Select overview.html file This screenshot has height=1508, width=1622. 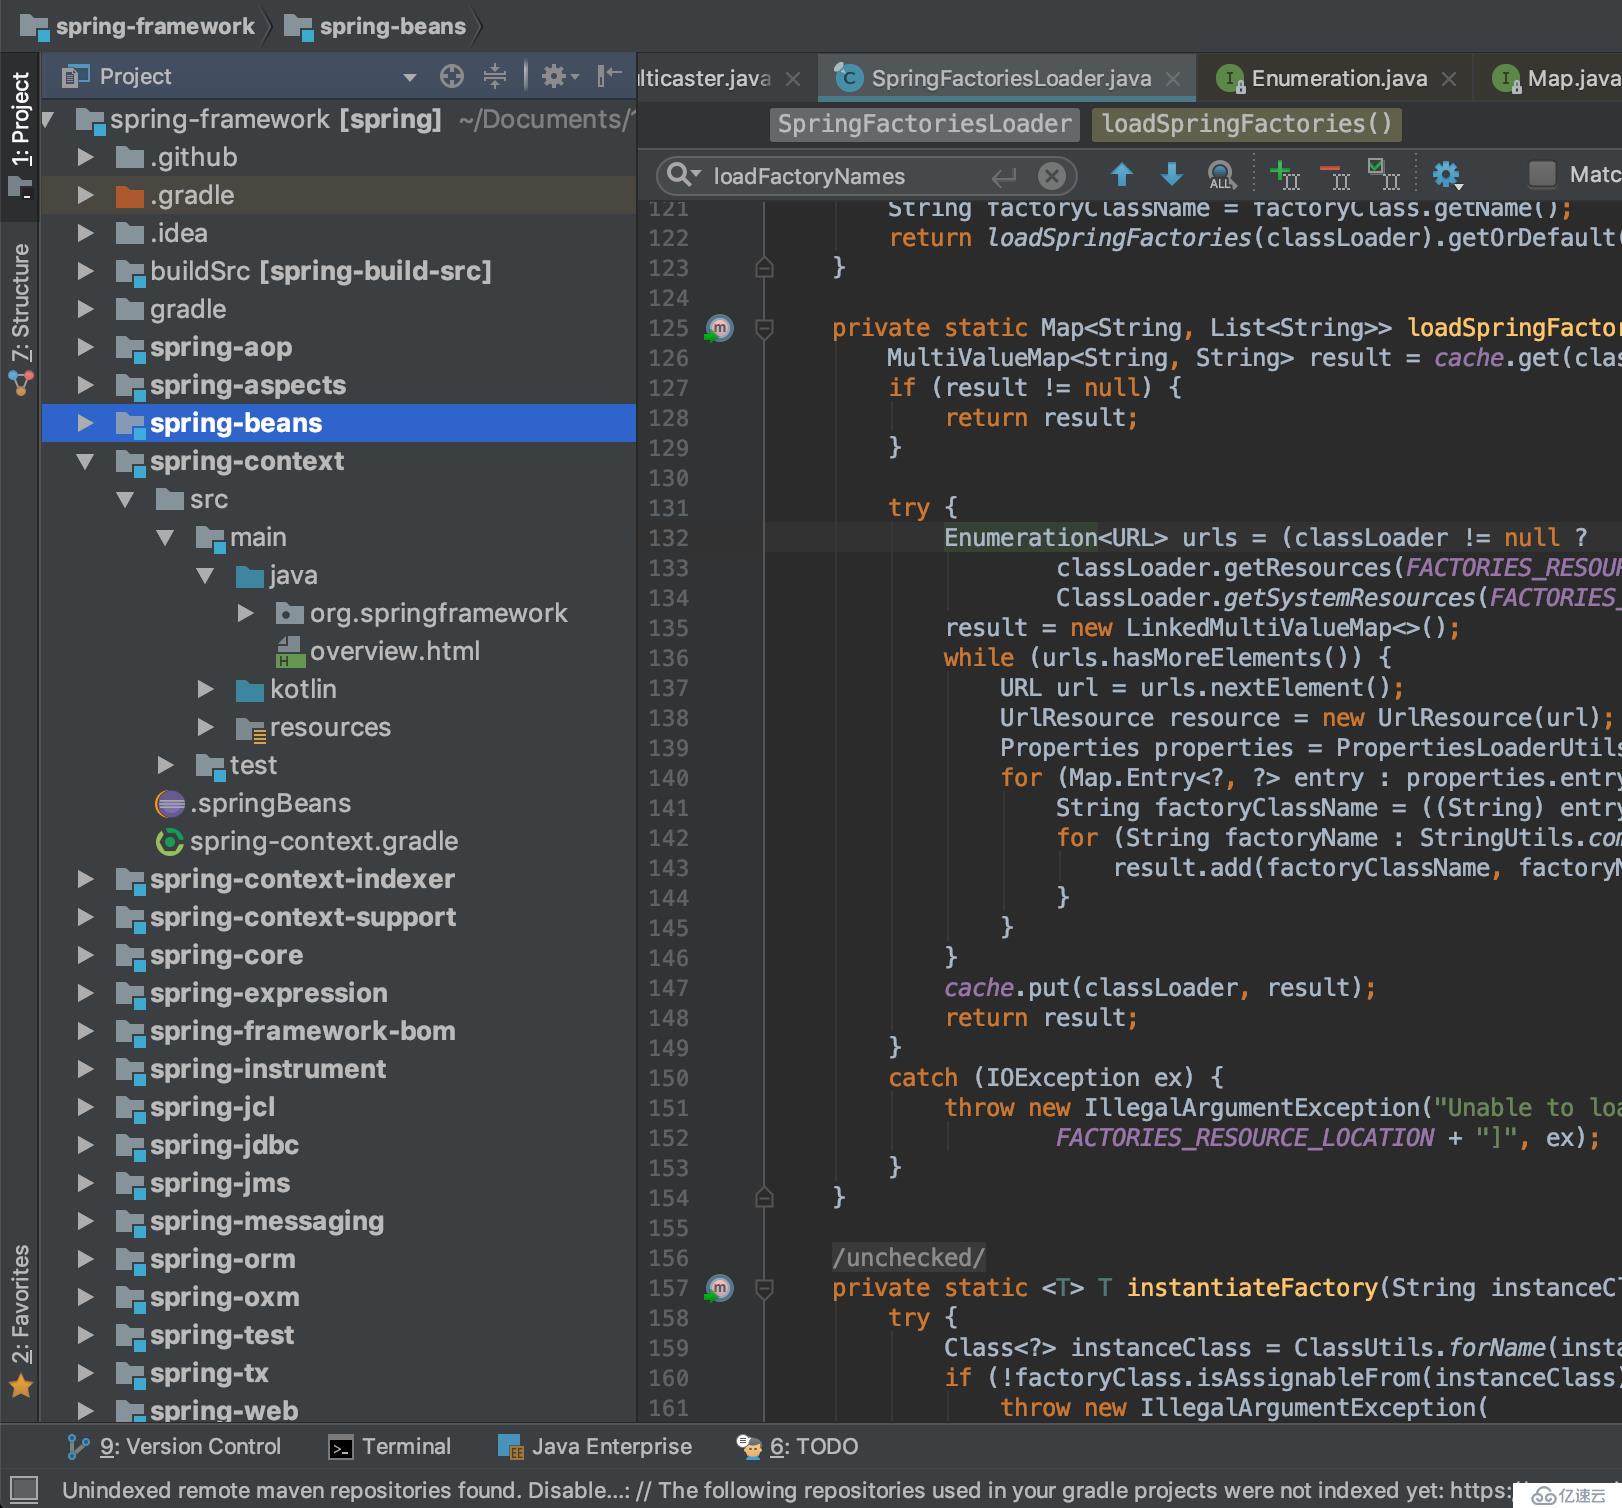click(x=378, y=651)
